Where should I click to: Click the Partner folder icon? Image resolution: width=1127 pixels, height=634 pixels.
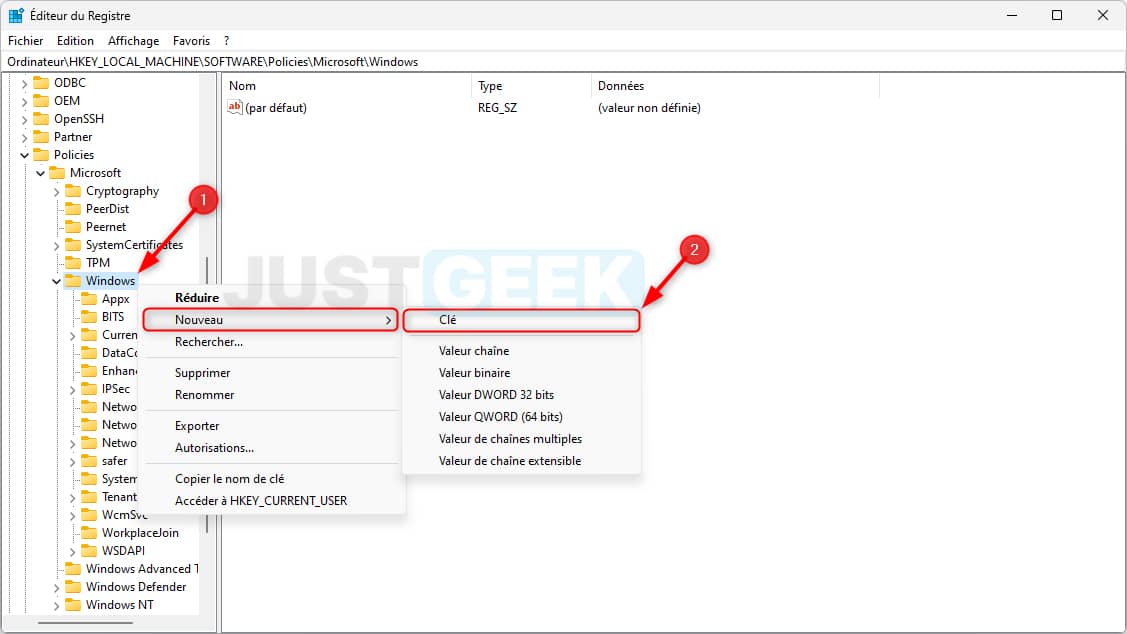41,137
